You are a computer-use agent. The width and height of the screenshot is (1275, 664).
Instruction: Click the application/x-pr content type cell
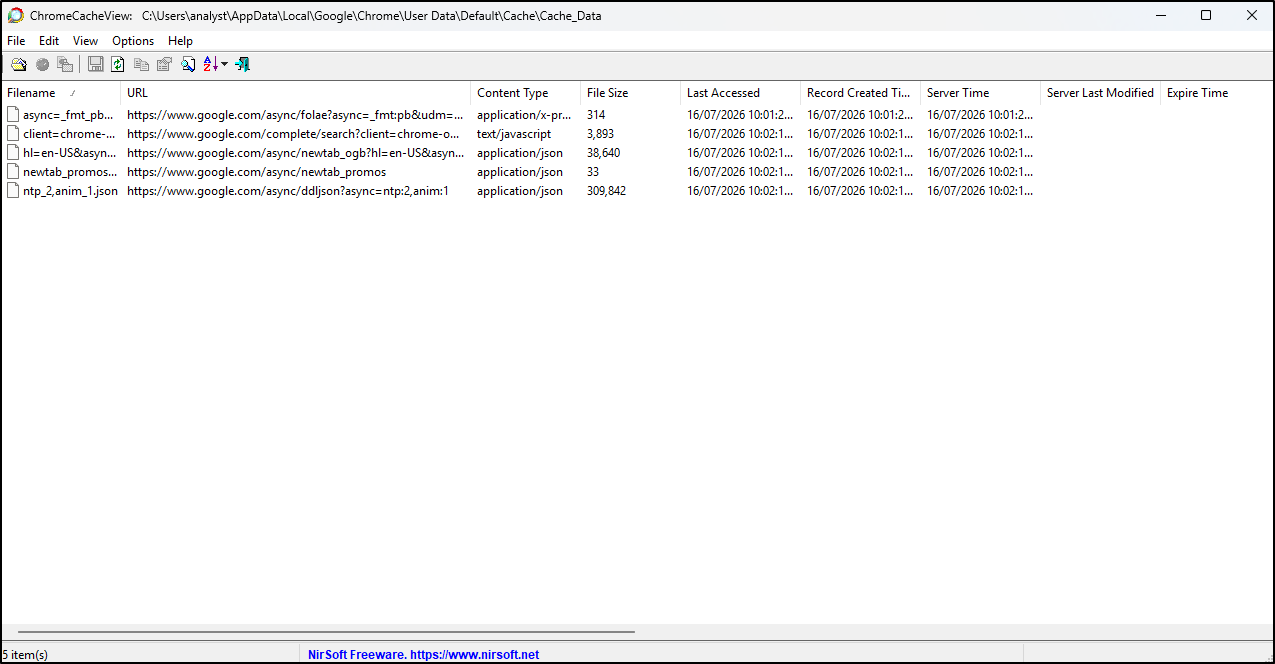(x=524, y=115)
